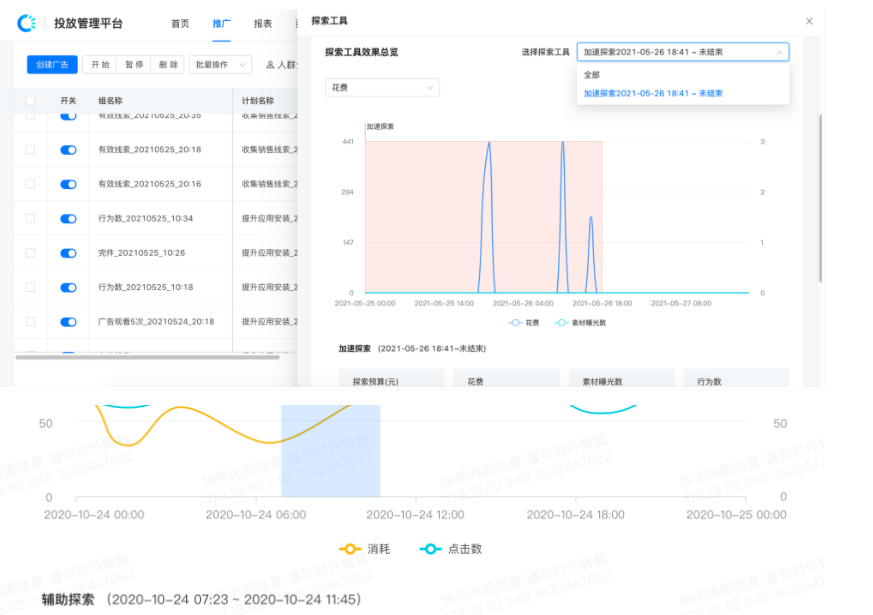Switch to the 首页 tab
This screenshot has height=615, width=873.
(x=180, y=22)
